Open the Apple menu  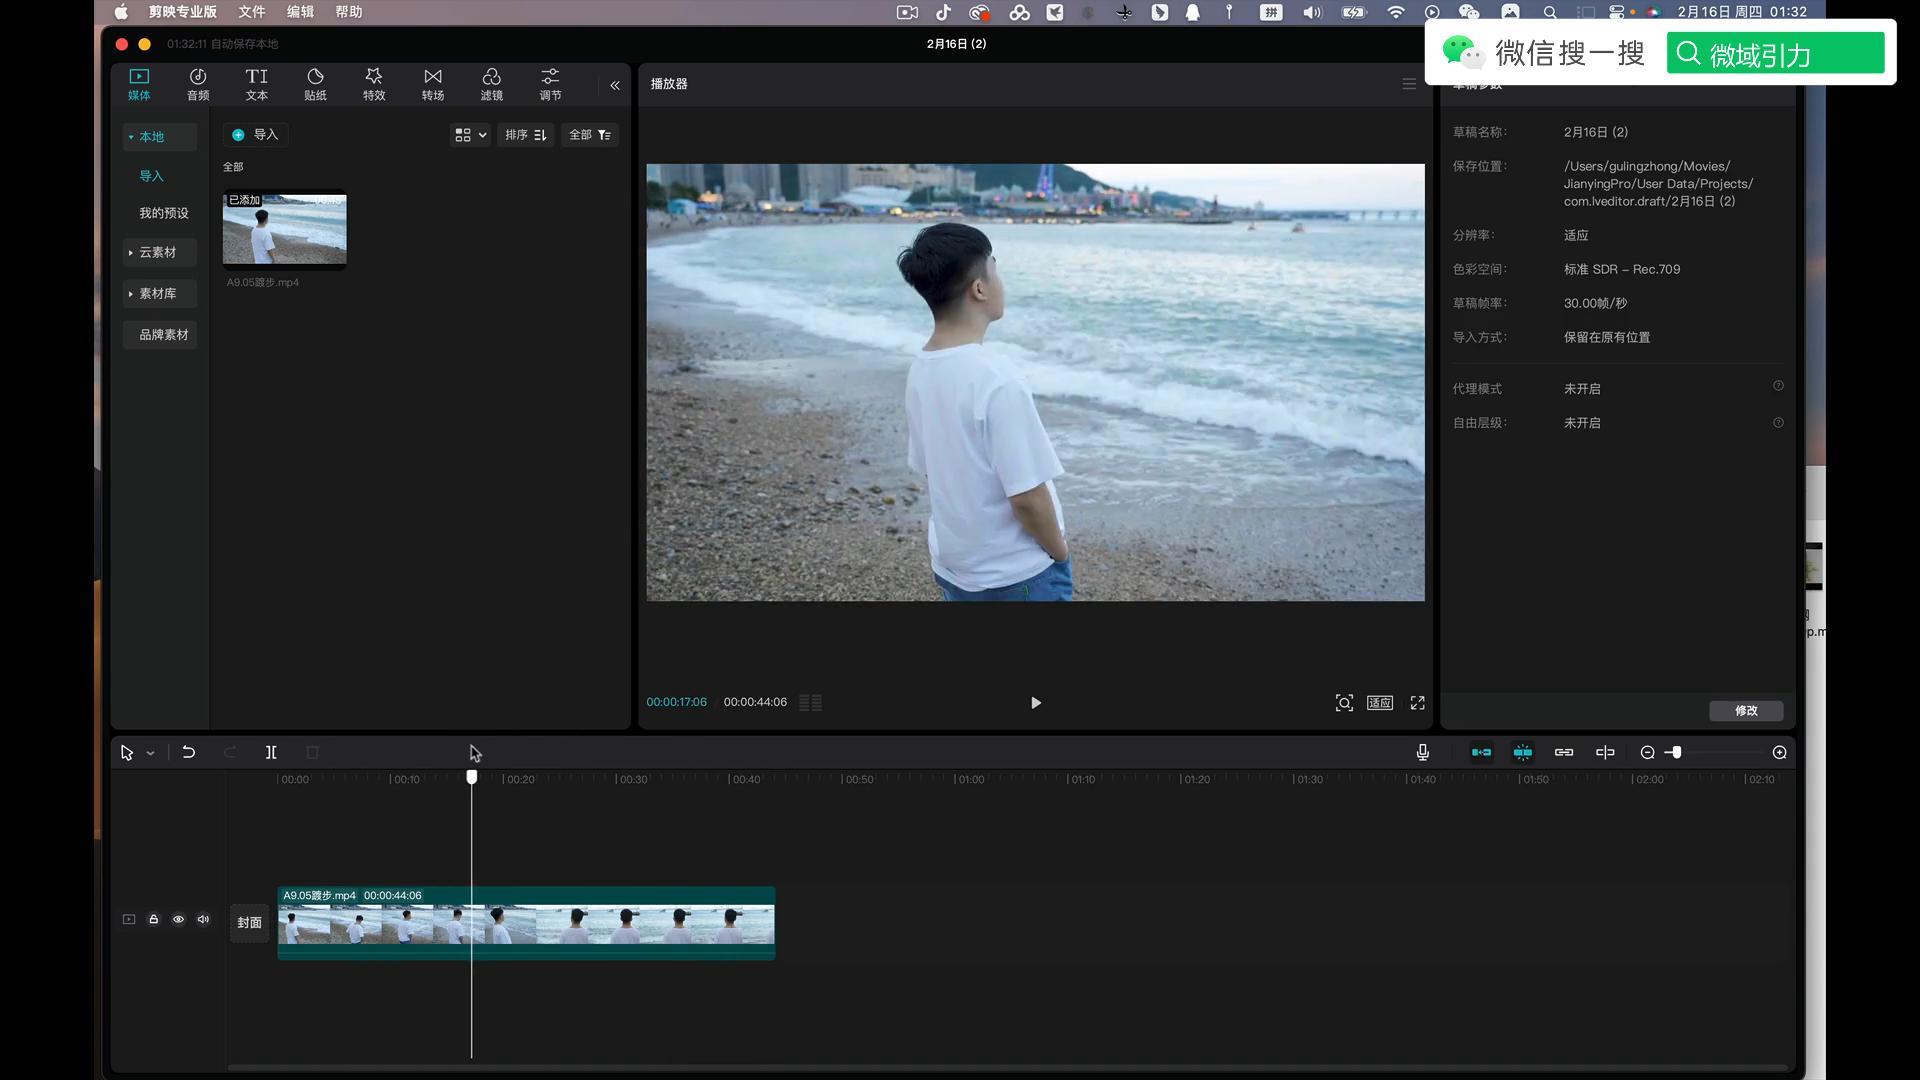click(121, 12)
